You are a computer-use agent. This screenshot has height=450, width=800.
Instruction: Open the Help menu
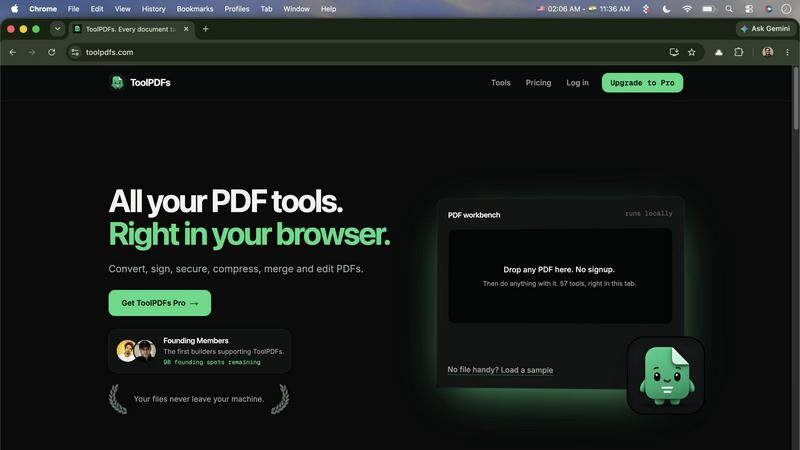click(329, 9)
